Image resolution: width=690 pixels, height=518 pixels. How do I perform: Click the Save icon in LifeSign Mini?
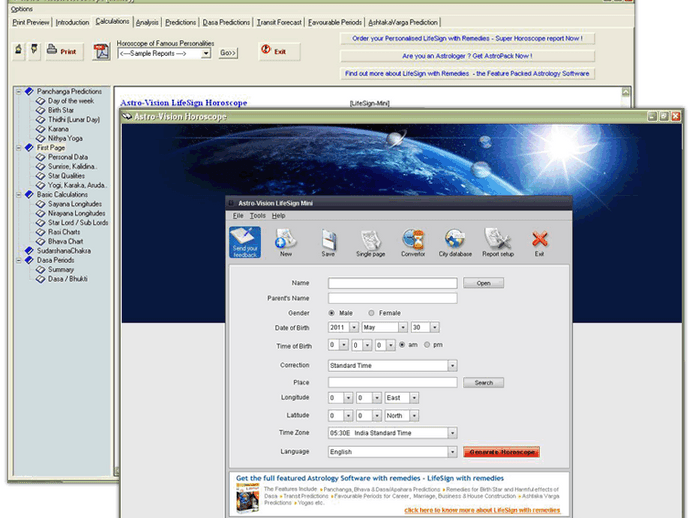[x=328, y=242]
